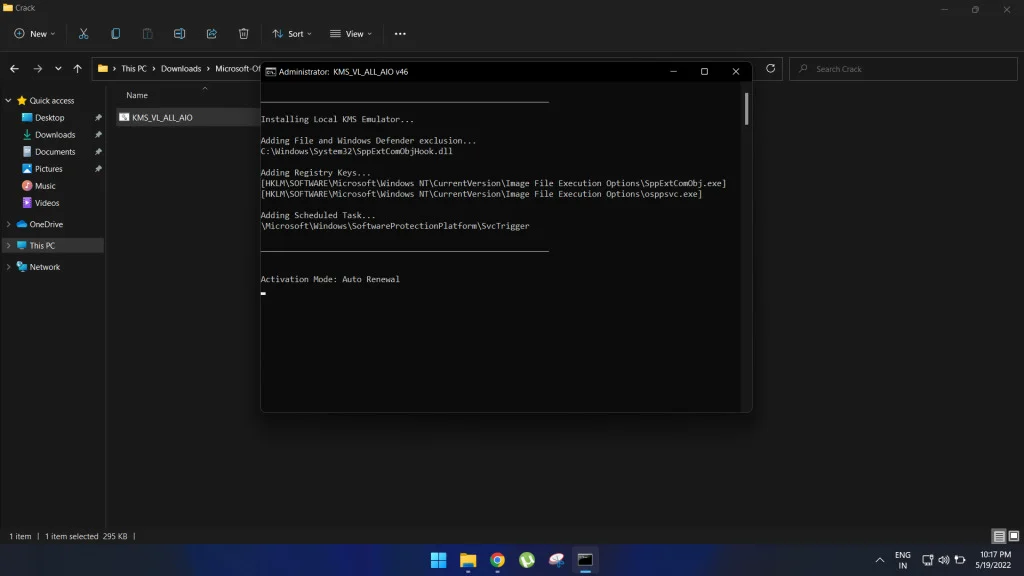Click the Search Crack field

(x=903, y=69)
